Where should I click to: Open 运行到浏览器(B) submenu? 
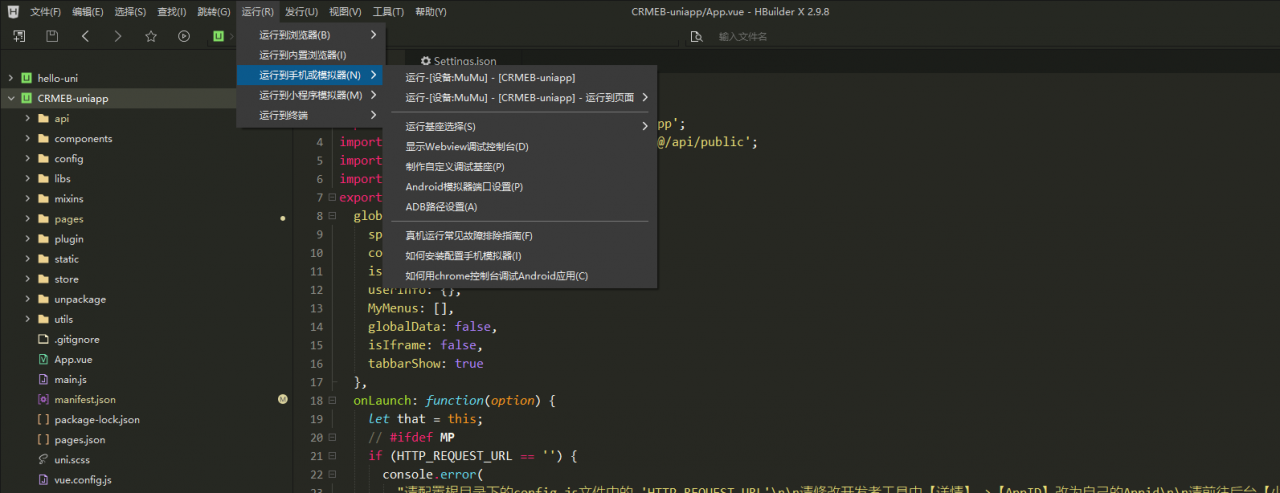click(x=309, y=35)
